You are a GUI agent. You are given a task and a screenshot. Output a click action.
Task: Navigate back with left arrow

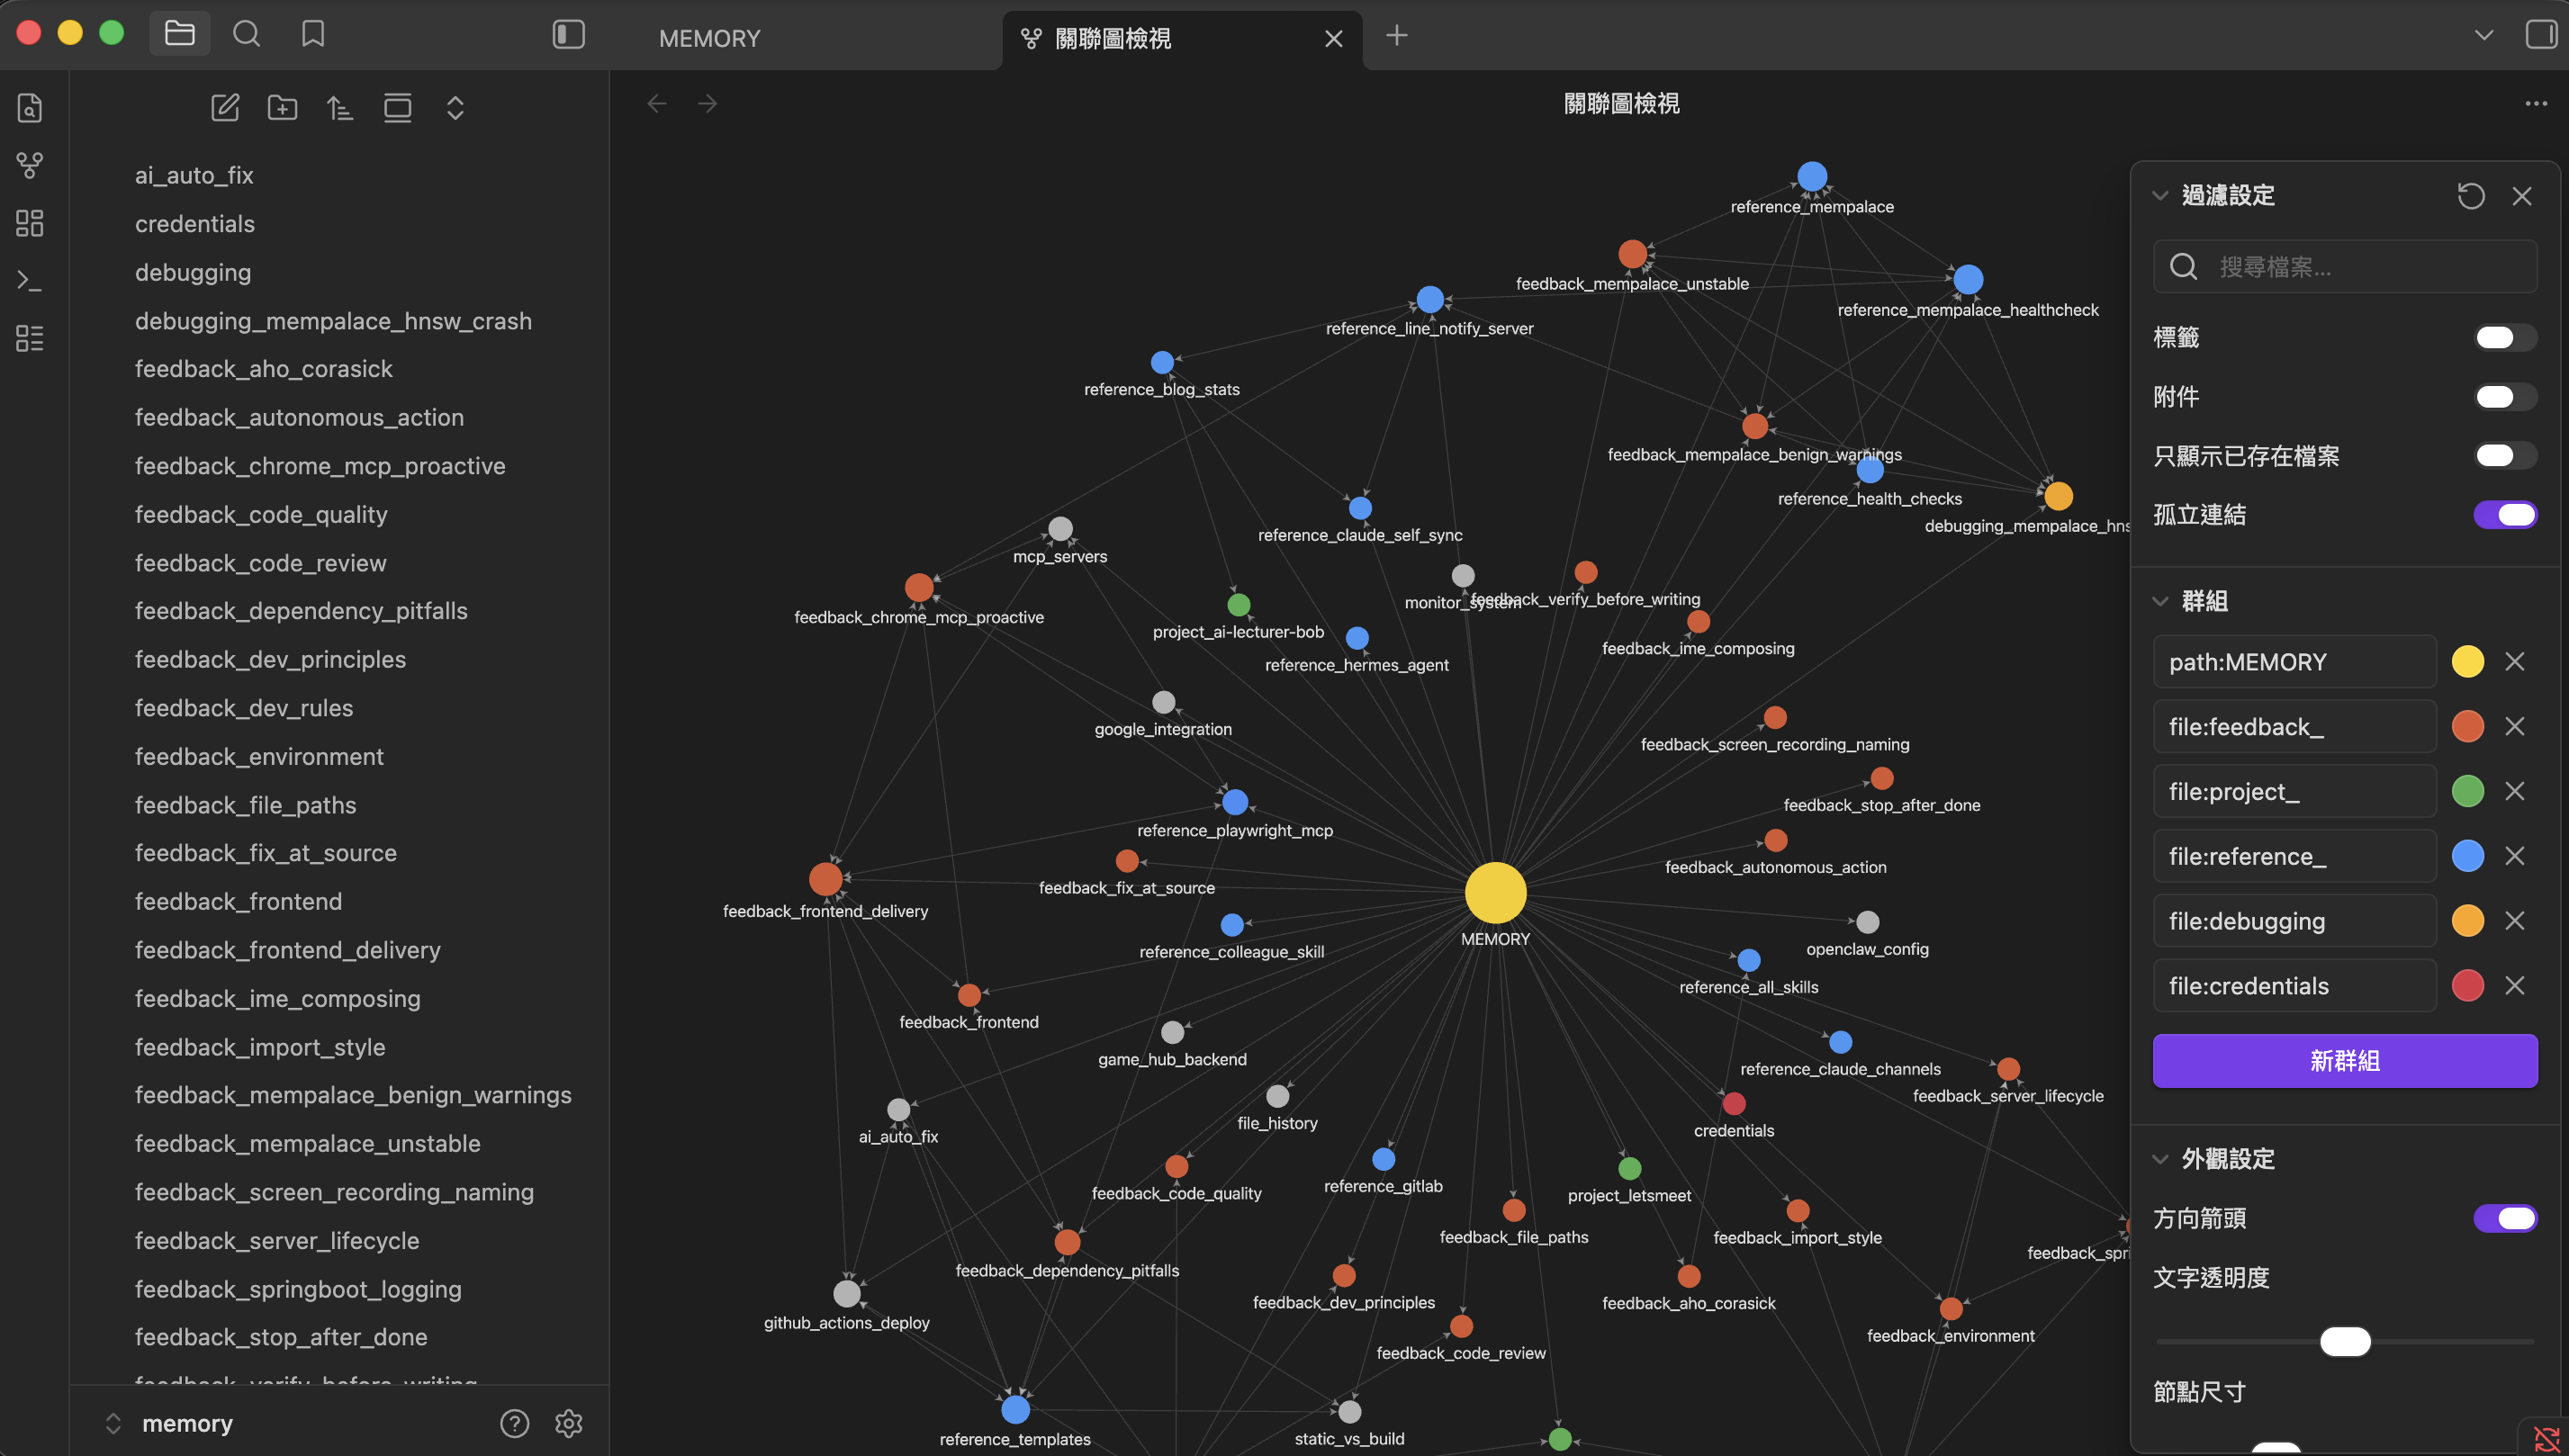657,103
